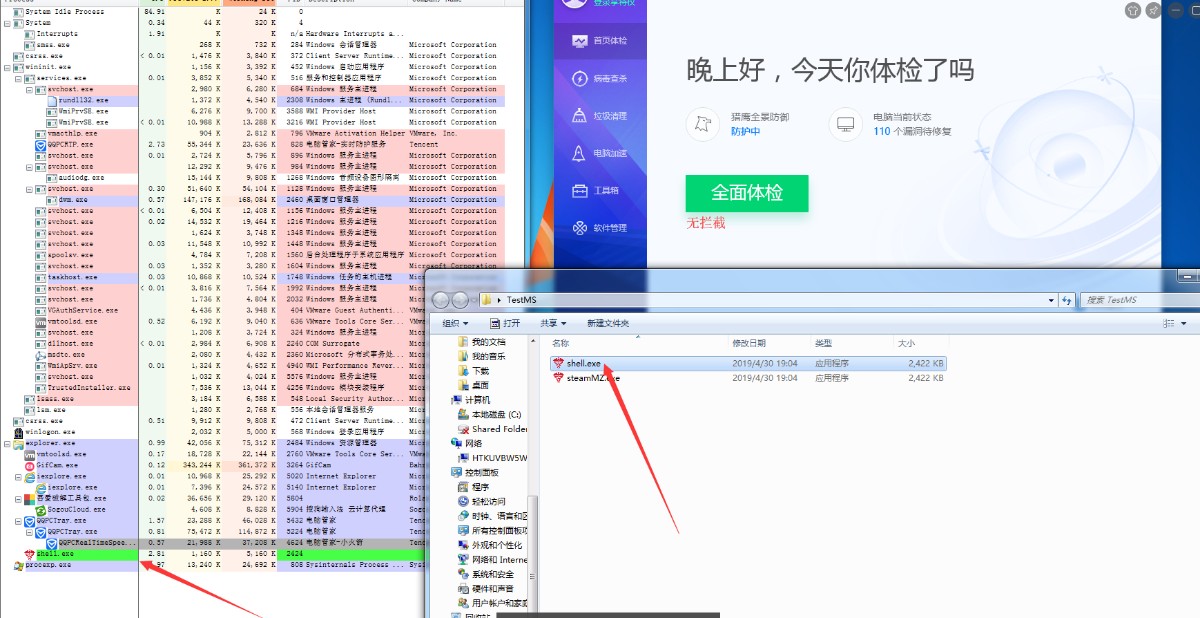Viewport: 1200px width, 618px height.
Task: Click the TestMS address bar
Action: click(x=768, y=299)
